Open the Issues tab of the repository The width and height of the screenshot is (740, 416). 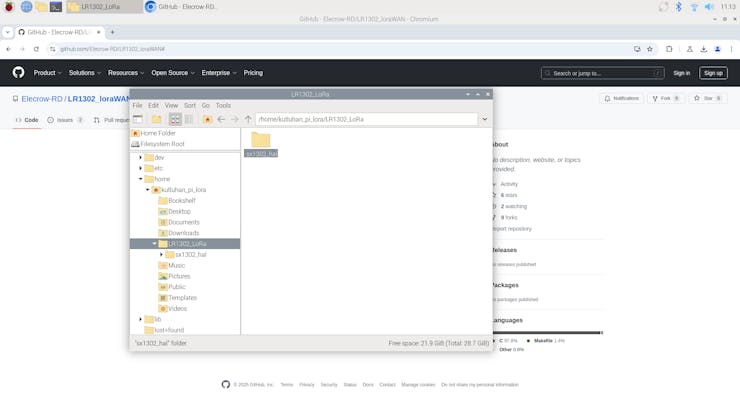(65, 120)
